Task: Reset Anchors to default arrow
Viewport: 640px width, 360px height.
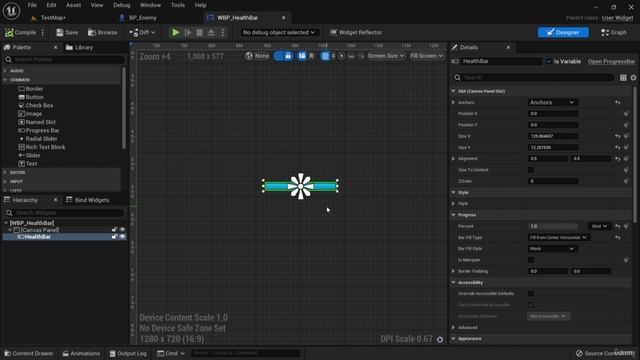Action: (618, 102)
